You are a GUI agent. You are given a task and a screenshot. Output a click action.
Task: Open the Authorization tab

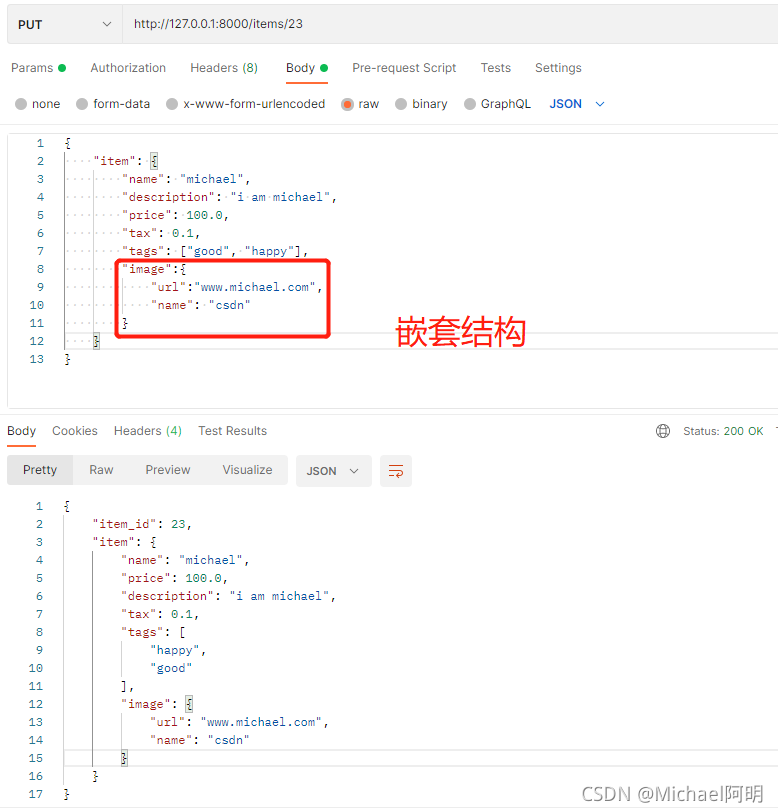(128, 68)
